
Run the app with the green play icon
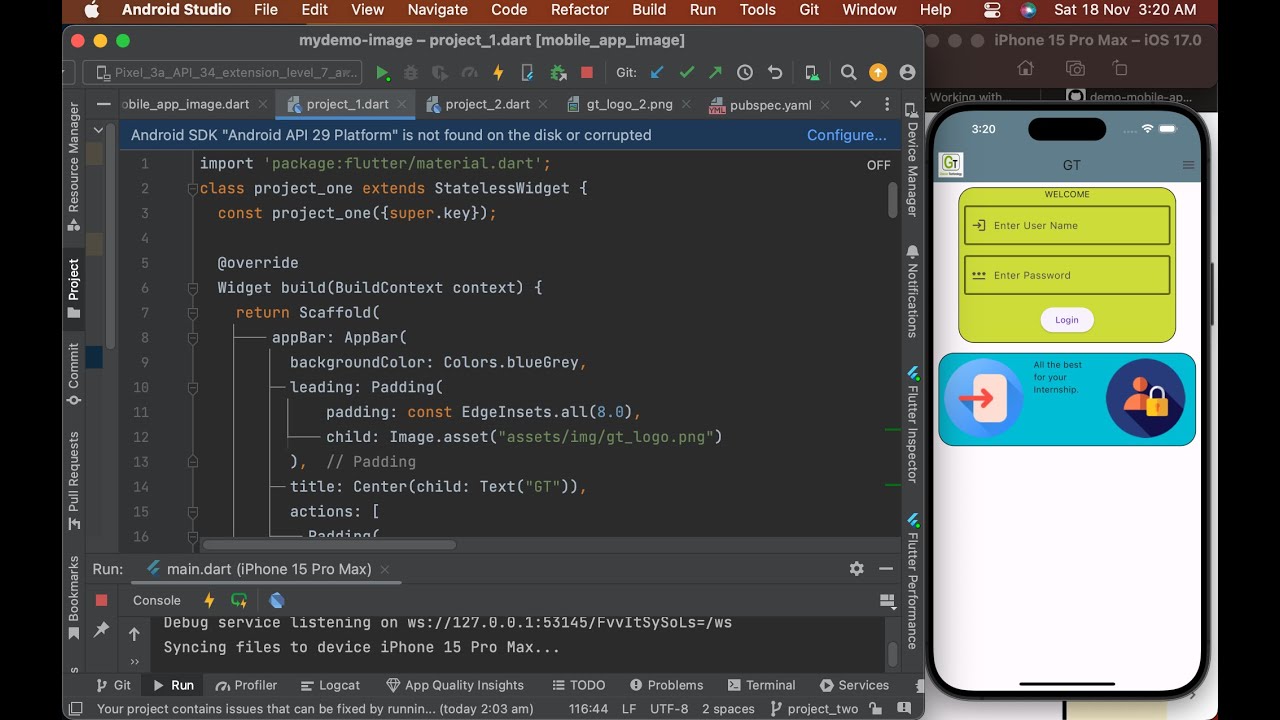pyautogui.click(x=382, y=73)
